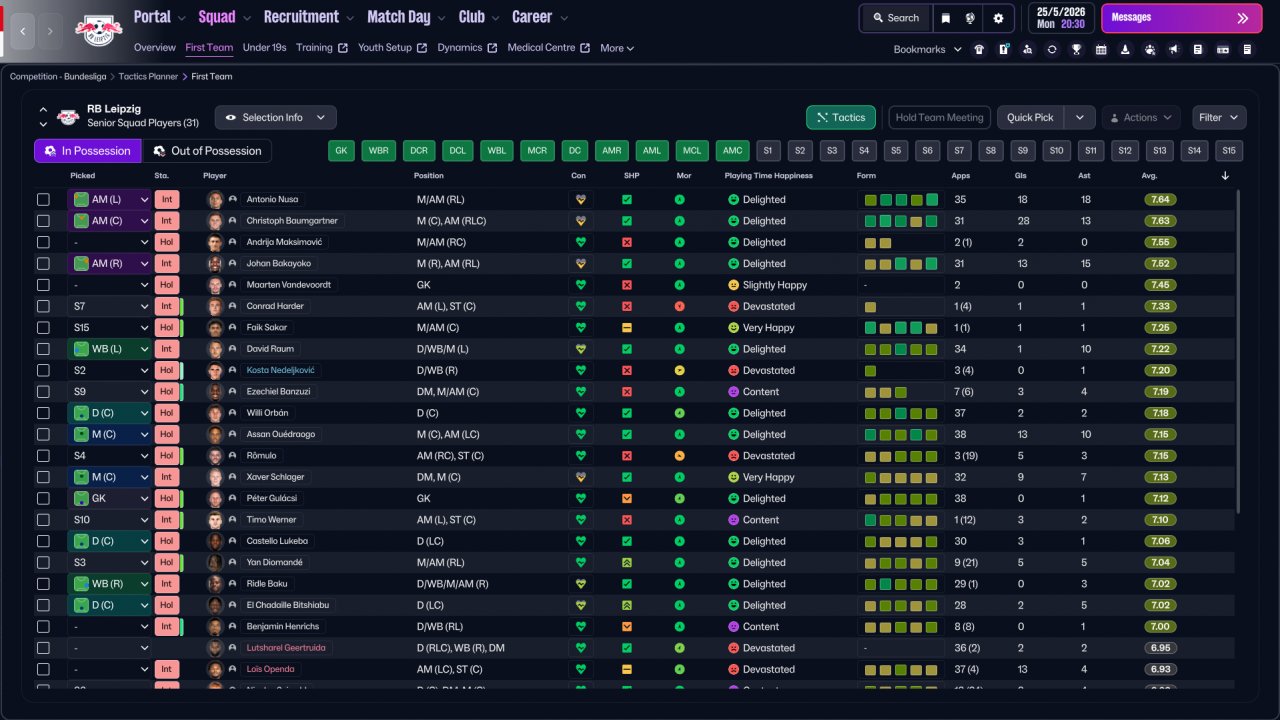Open the globe icon in top bar
1280x720 pixels.
[970, 18]
